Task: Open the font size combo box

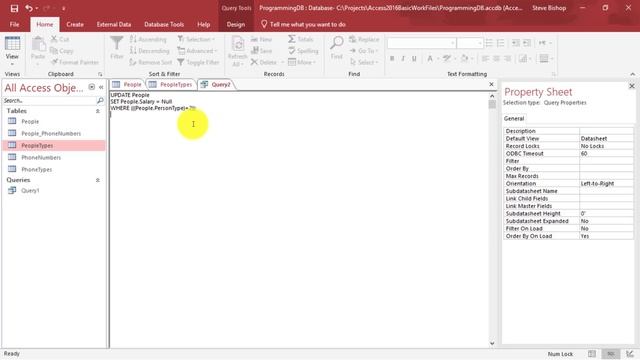Action: tap(470, 43)
